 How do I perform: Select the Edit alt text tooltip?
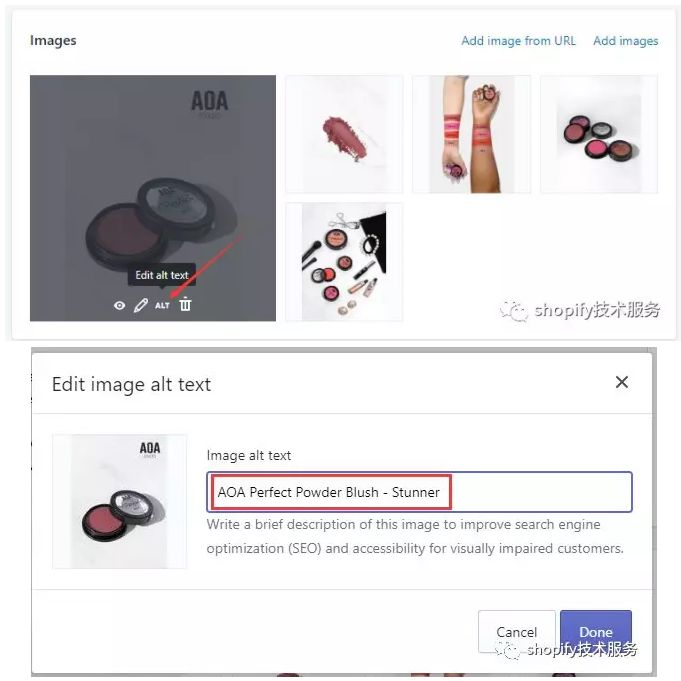[x=162, y=275]
